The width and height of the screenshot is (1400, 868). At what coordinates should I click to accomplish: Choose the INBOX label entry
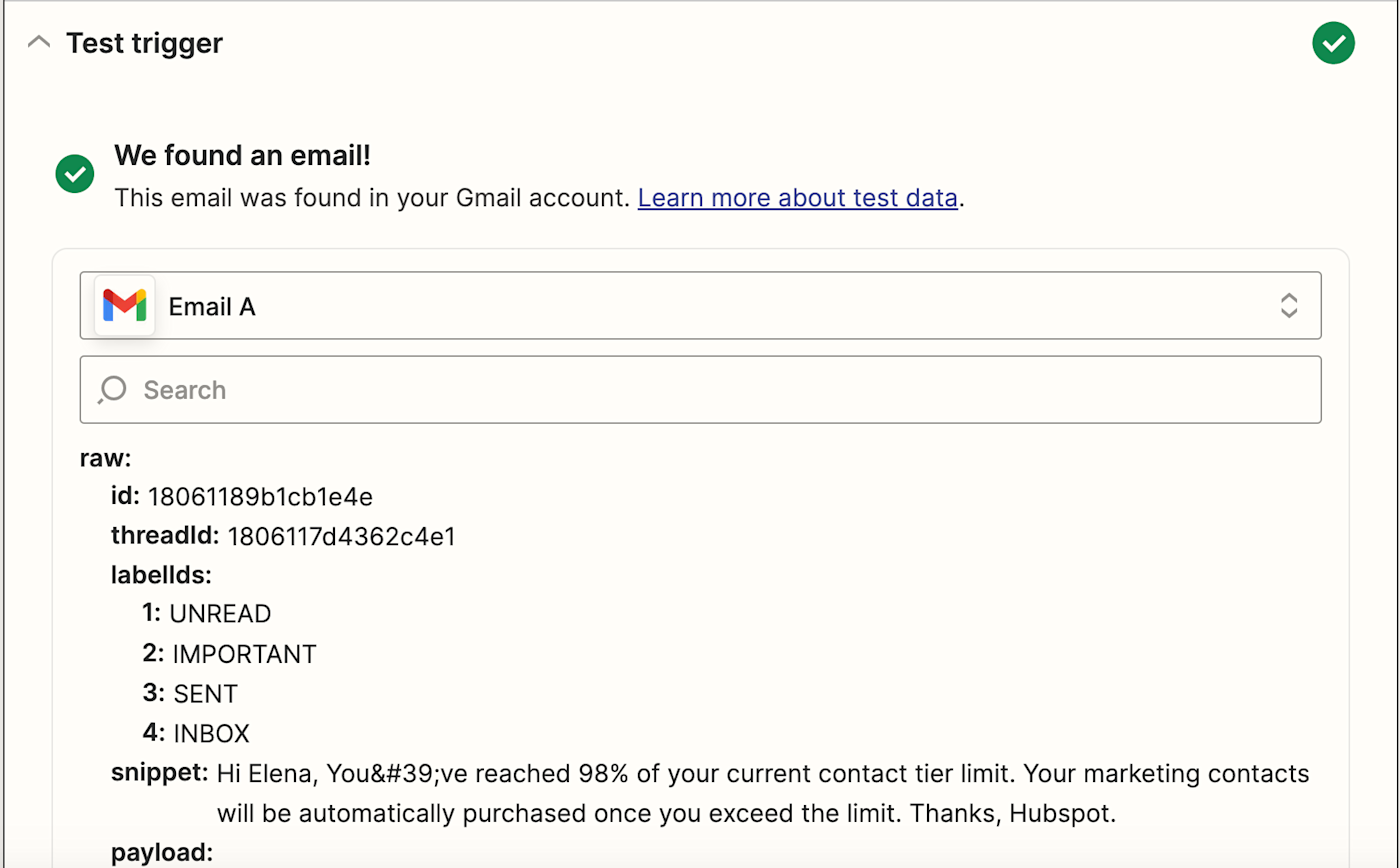211,734
